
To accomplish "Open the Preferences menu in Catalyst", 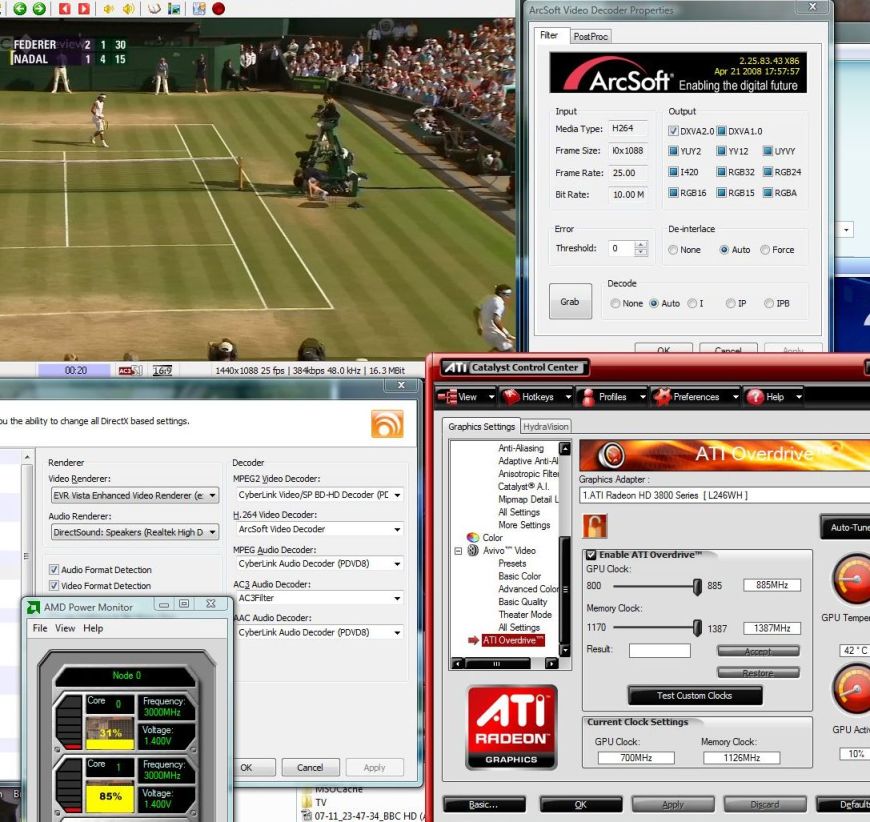I will tap(695, 397).
